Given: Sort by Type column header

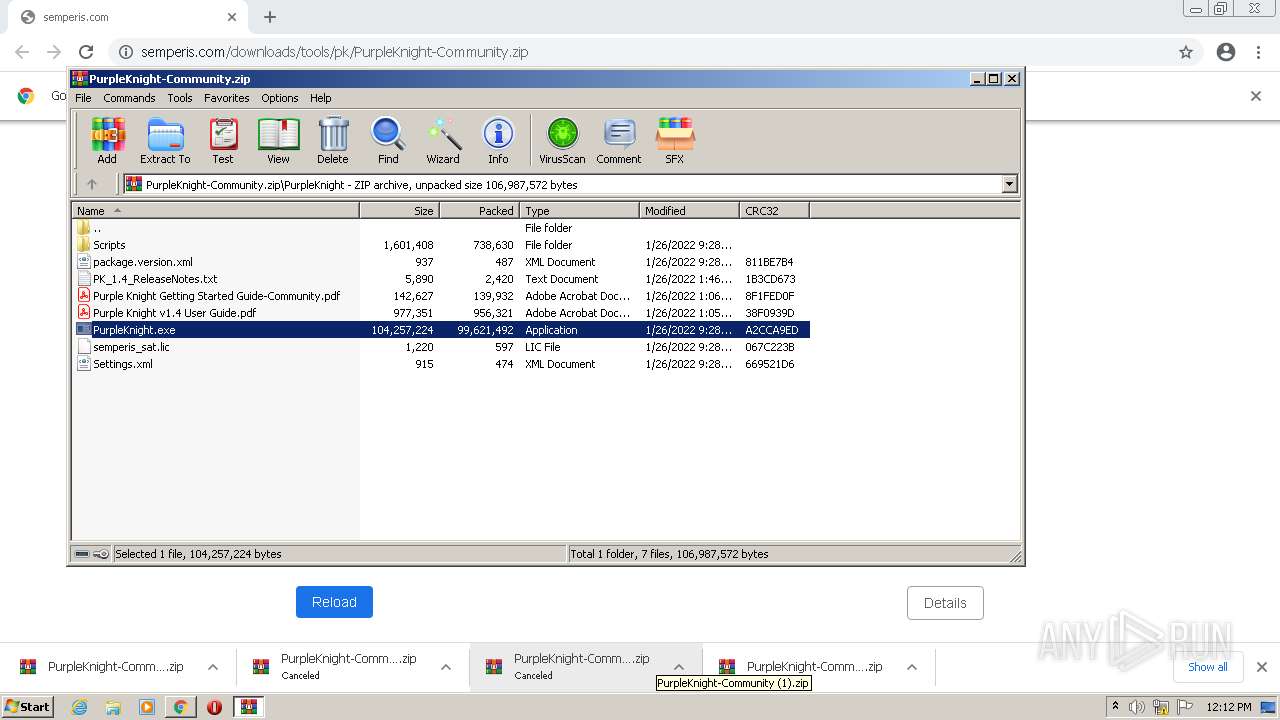Looking at the screenshot, I should click(x=580, y=211).
